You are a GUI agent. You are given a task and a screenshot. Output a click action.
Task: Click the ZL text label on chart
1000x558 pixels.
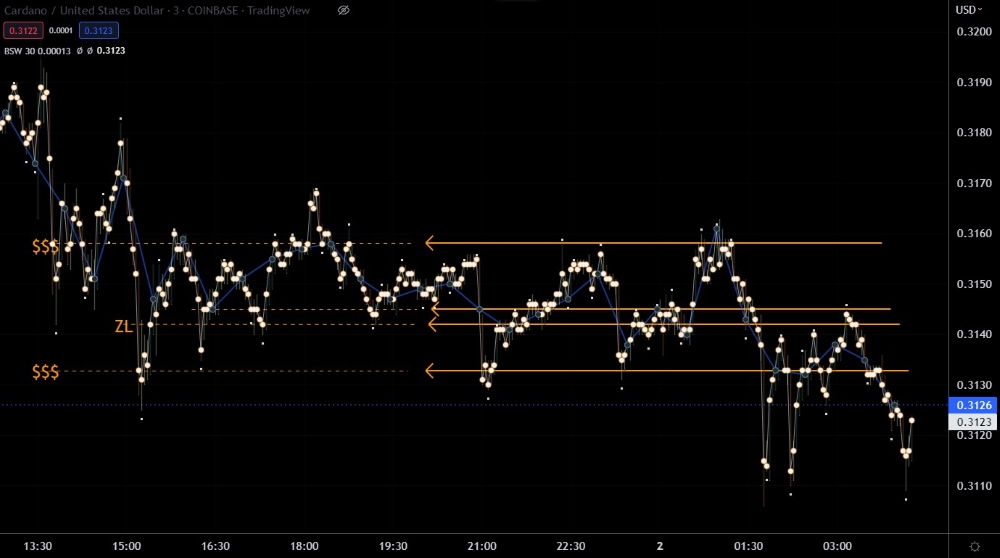[123, 327]
